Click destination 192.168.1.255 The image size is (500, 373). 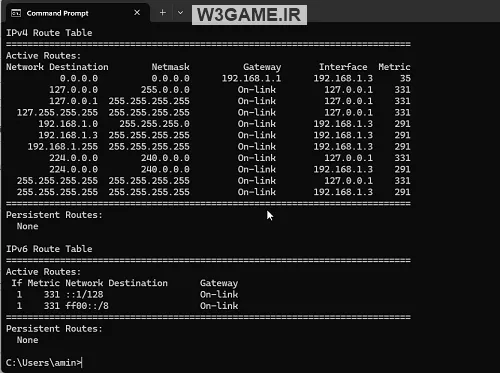[x=63, y=146]
